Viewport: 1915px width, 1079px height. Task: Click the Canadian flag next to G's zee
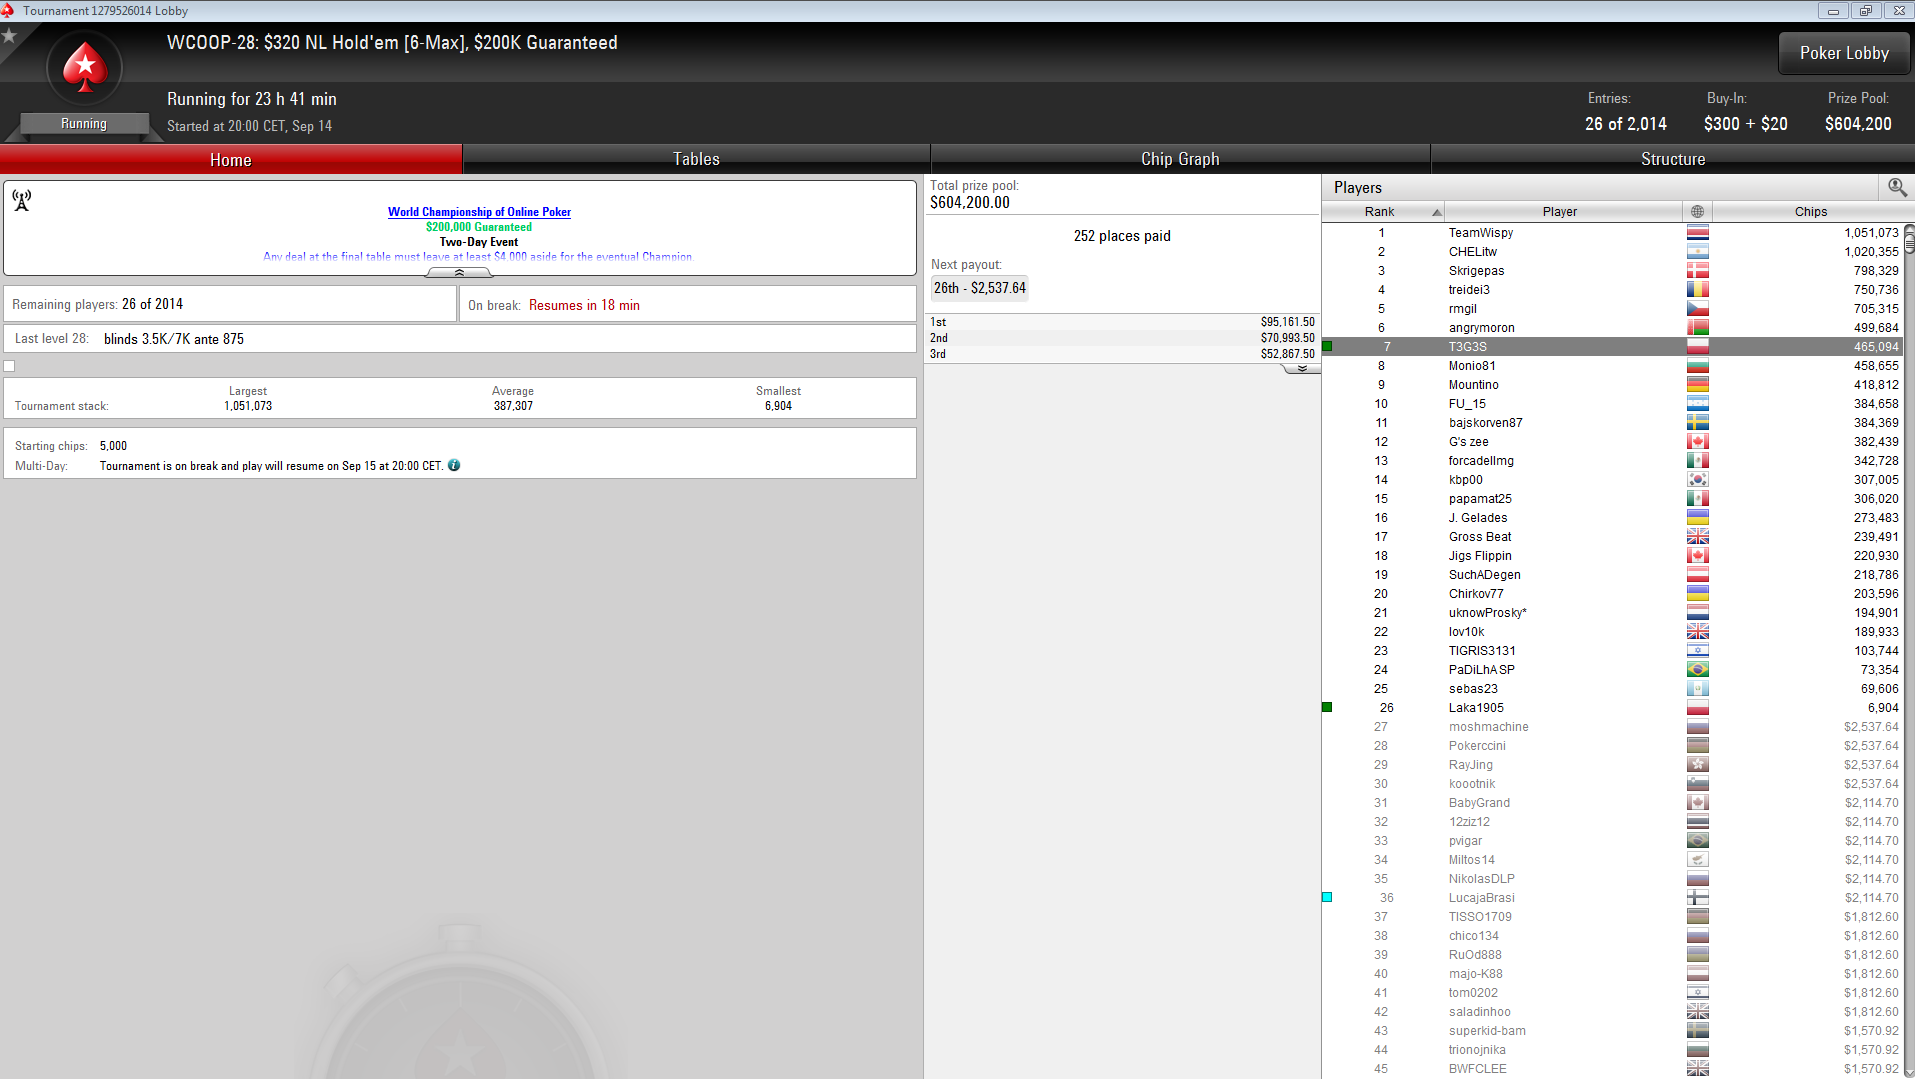[x=1697, y=442]
